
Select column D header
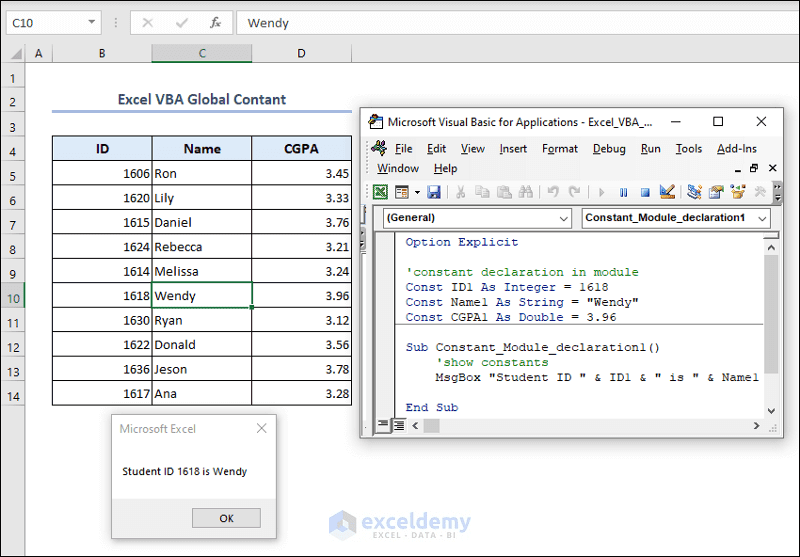coord(302,53)
